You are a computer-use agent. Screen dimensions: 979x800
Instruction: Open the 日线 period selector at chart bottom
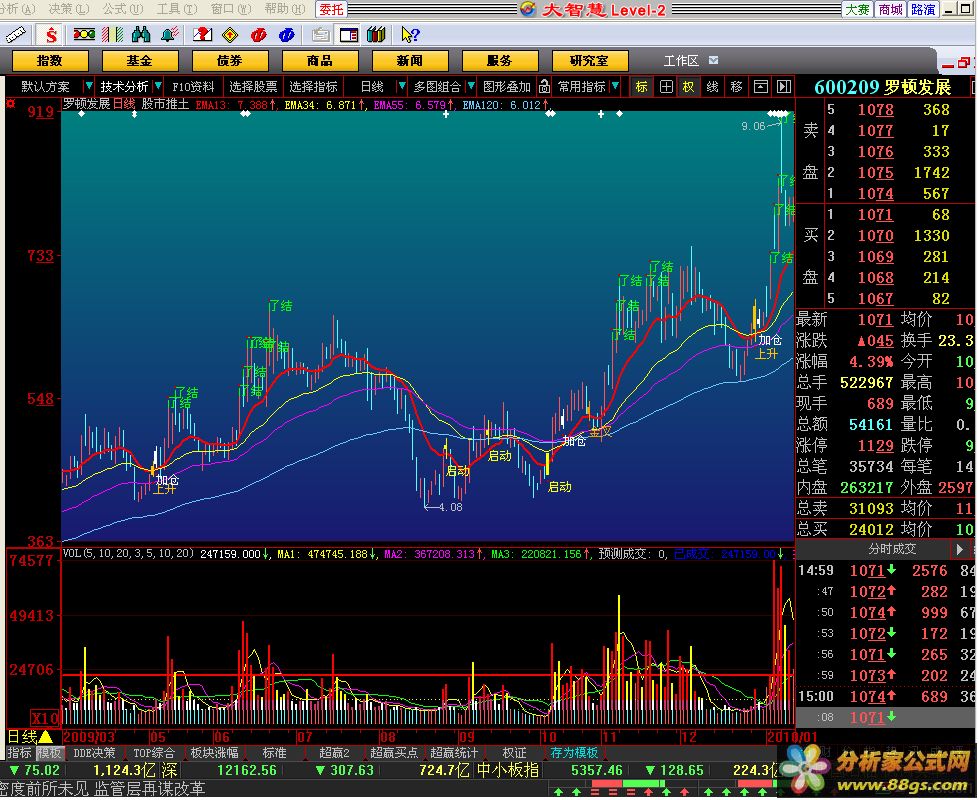coord(31,737)
